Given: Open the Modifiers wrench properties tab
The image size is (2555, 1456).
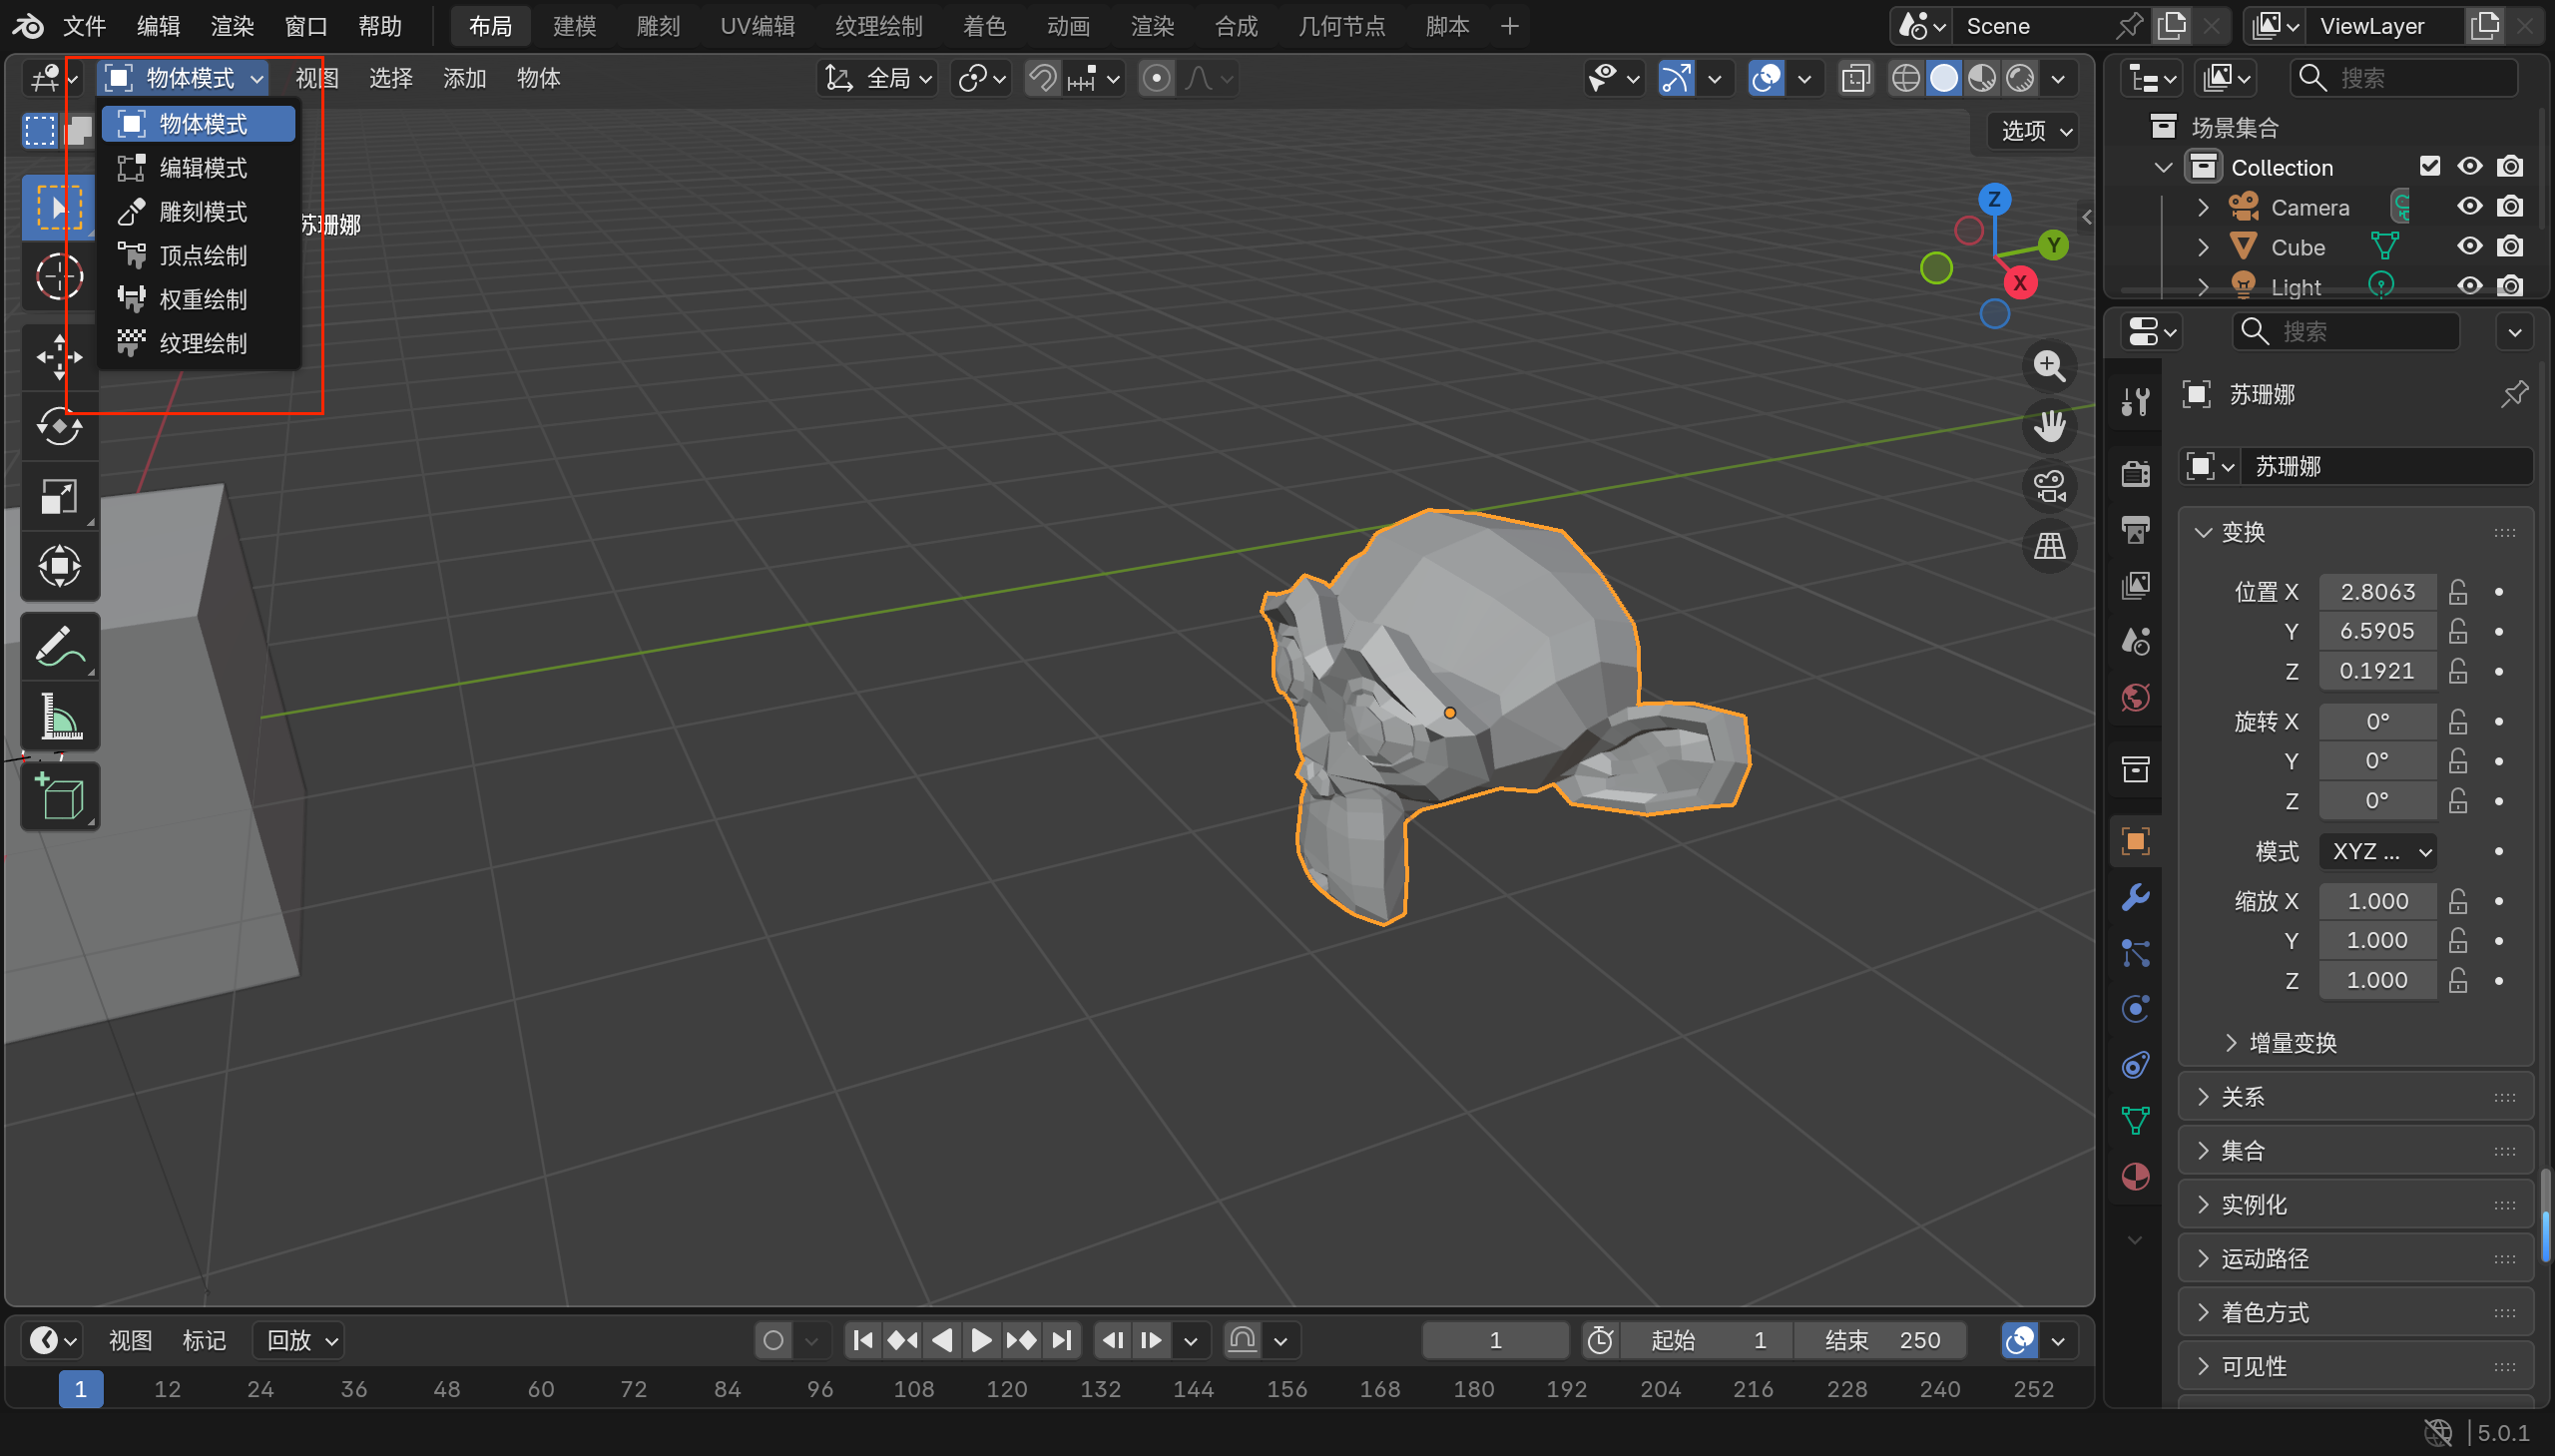Looking at the screenshot, I should click(2135, 897).
